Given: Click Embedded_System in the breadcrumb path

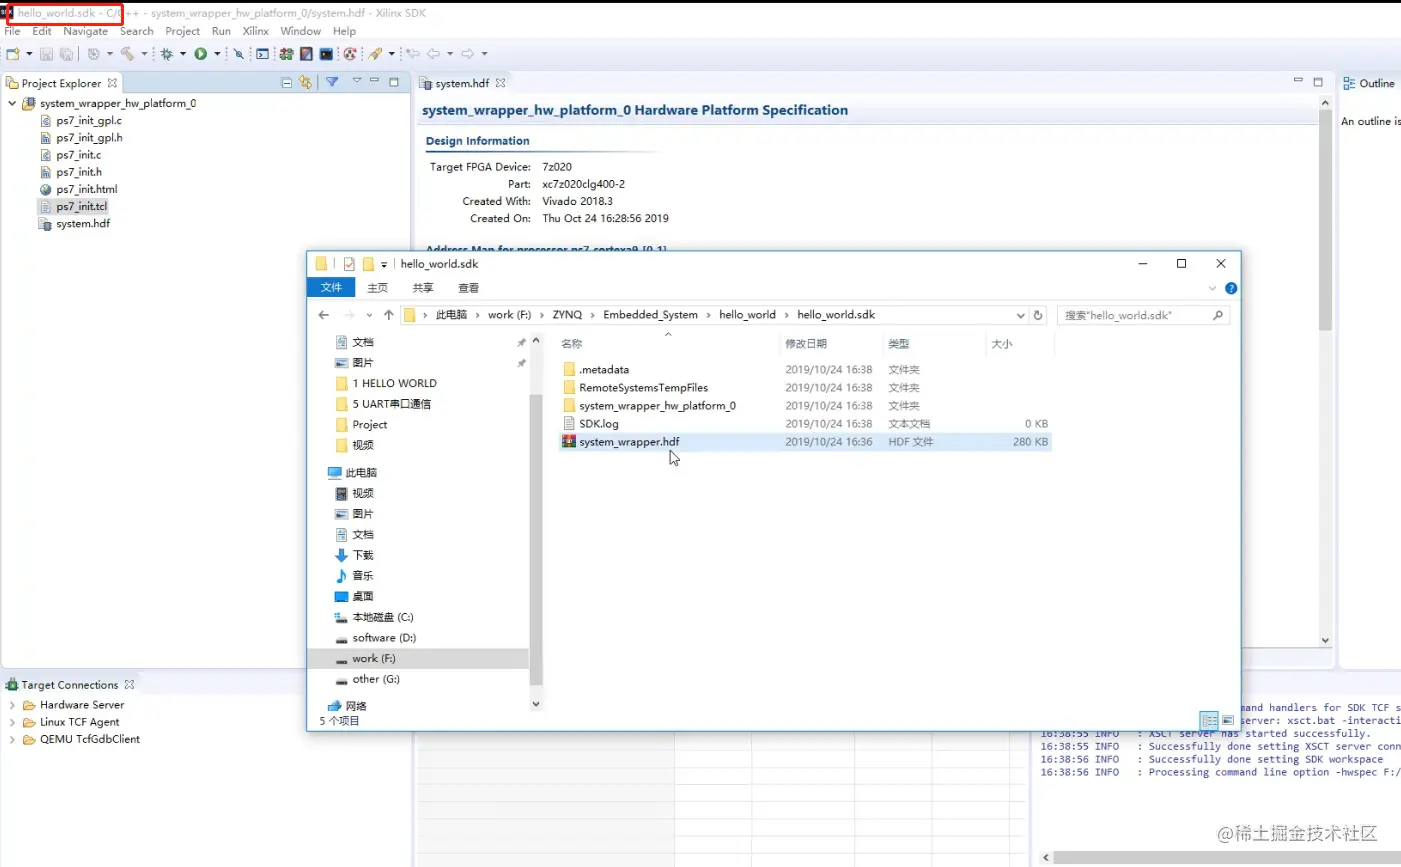Looking at the screenshot, I should (x=650, y=315).
